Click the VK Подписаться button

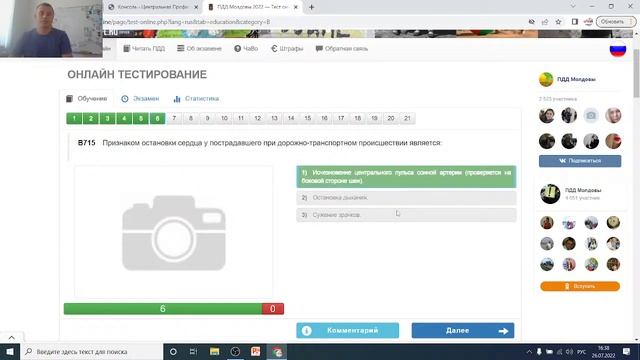coord(580,161)
